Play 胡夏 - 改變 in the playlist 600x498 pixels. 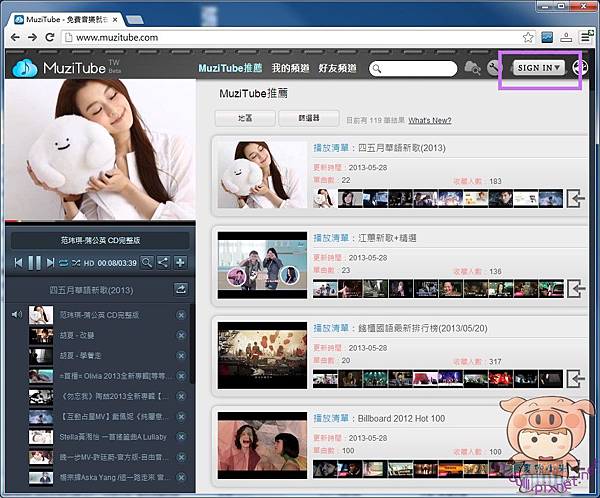[x=77, y=335]
